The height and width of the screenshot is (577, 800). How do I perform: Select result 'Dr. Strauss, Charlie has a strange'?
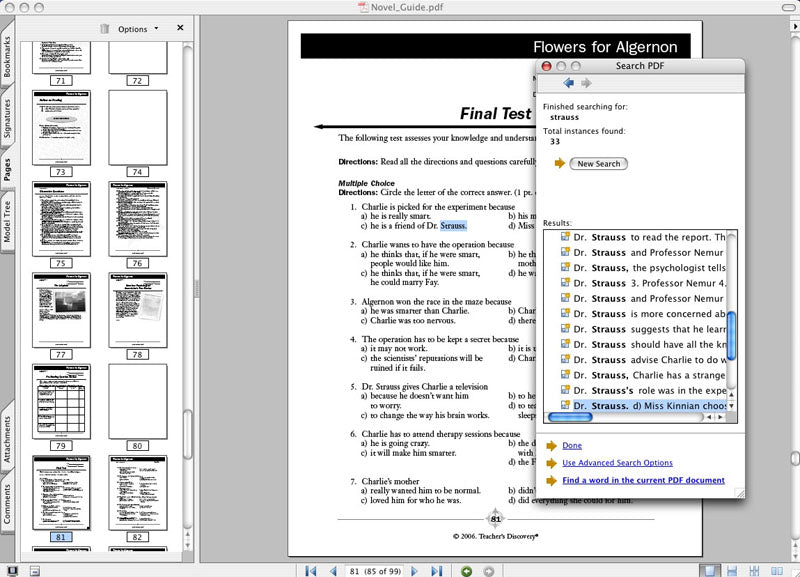[x=649, y=375]
